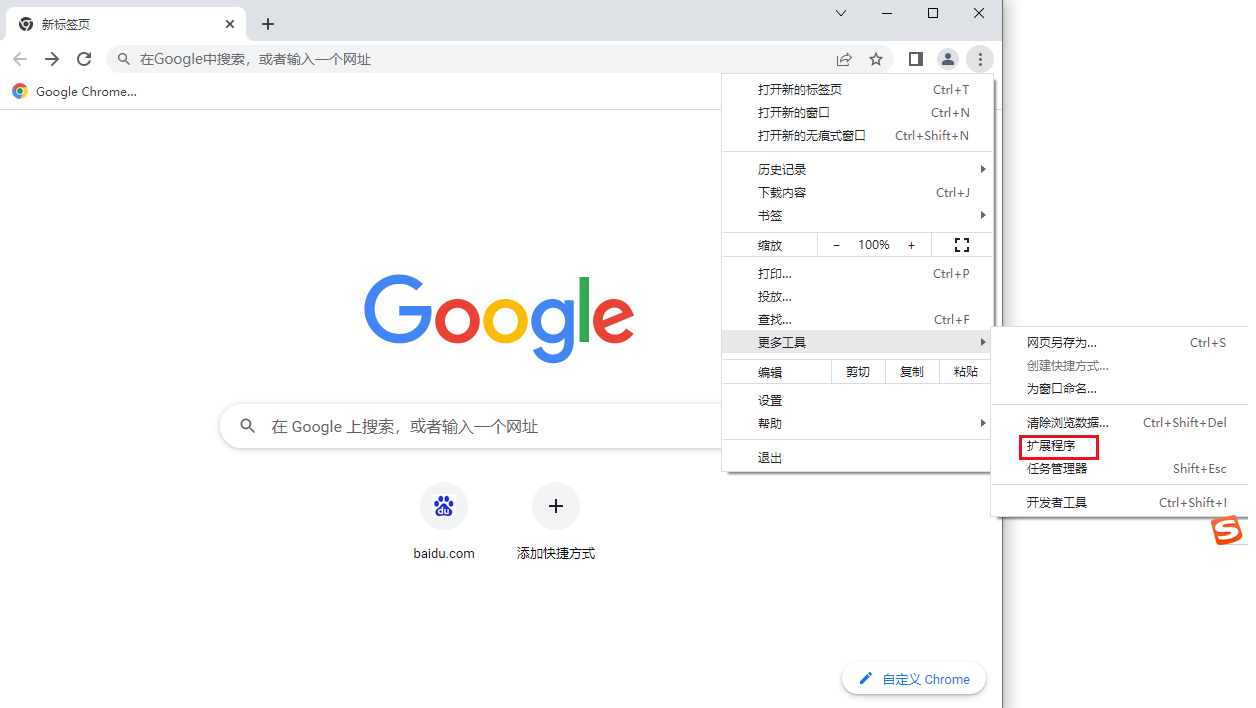Viewport: 1256px width, 708px height.
Task: Click the fullscreen icon in the zoom row
Action: pos(962,245)
